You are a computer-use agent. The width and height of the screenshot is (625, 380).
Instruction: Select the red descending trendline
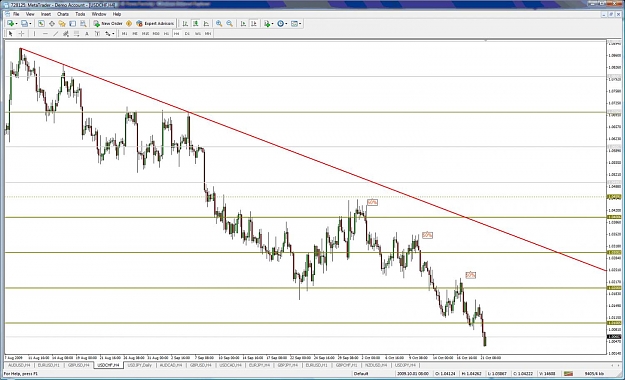pos(312,159)
